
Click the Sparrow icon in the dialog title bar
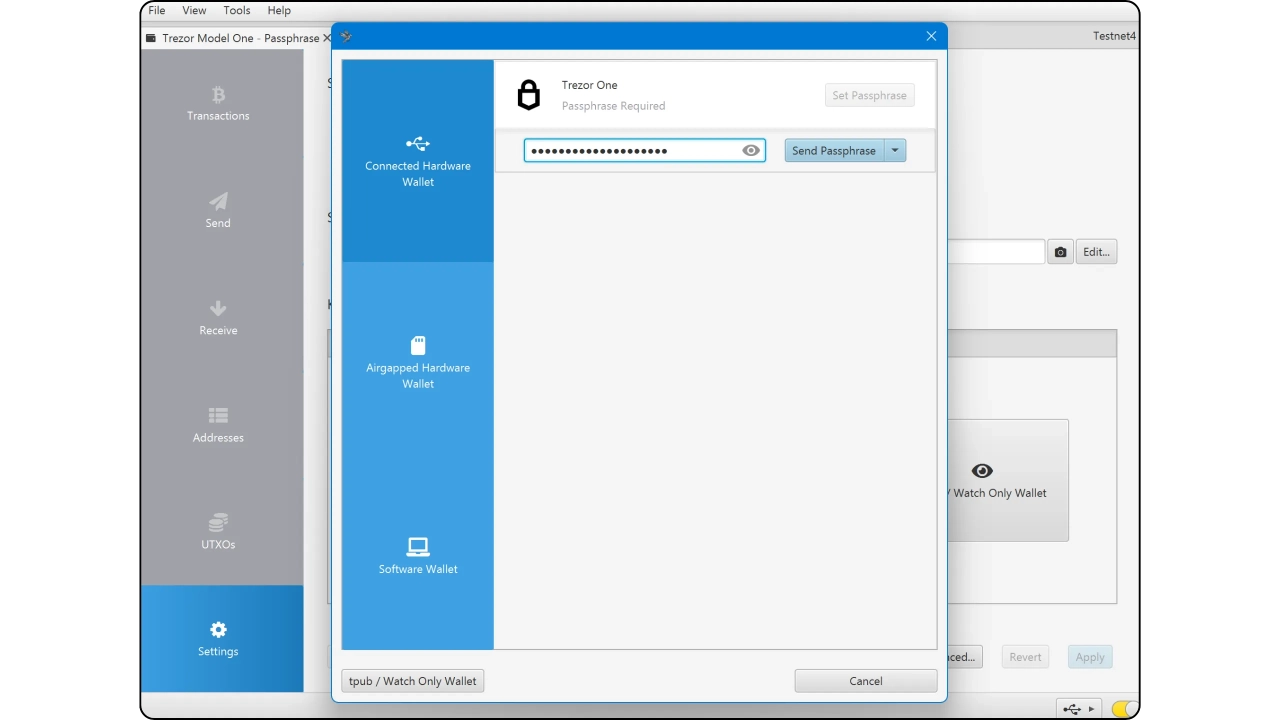coord(347,36)
